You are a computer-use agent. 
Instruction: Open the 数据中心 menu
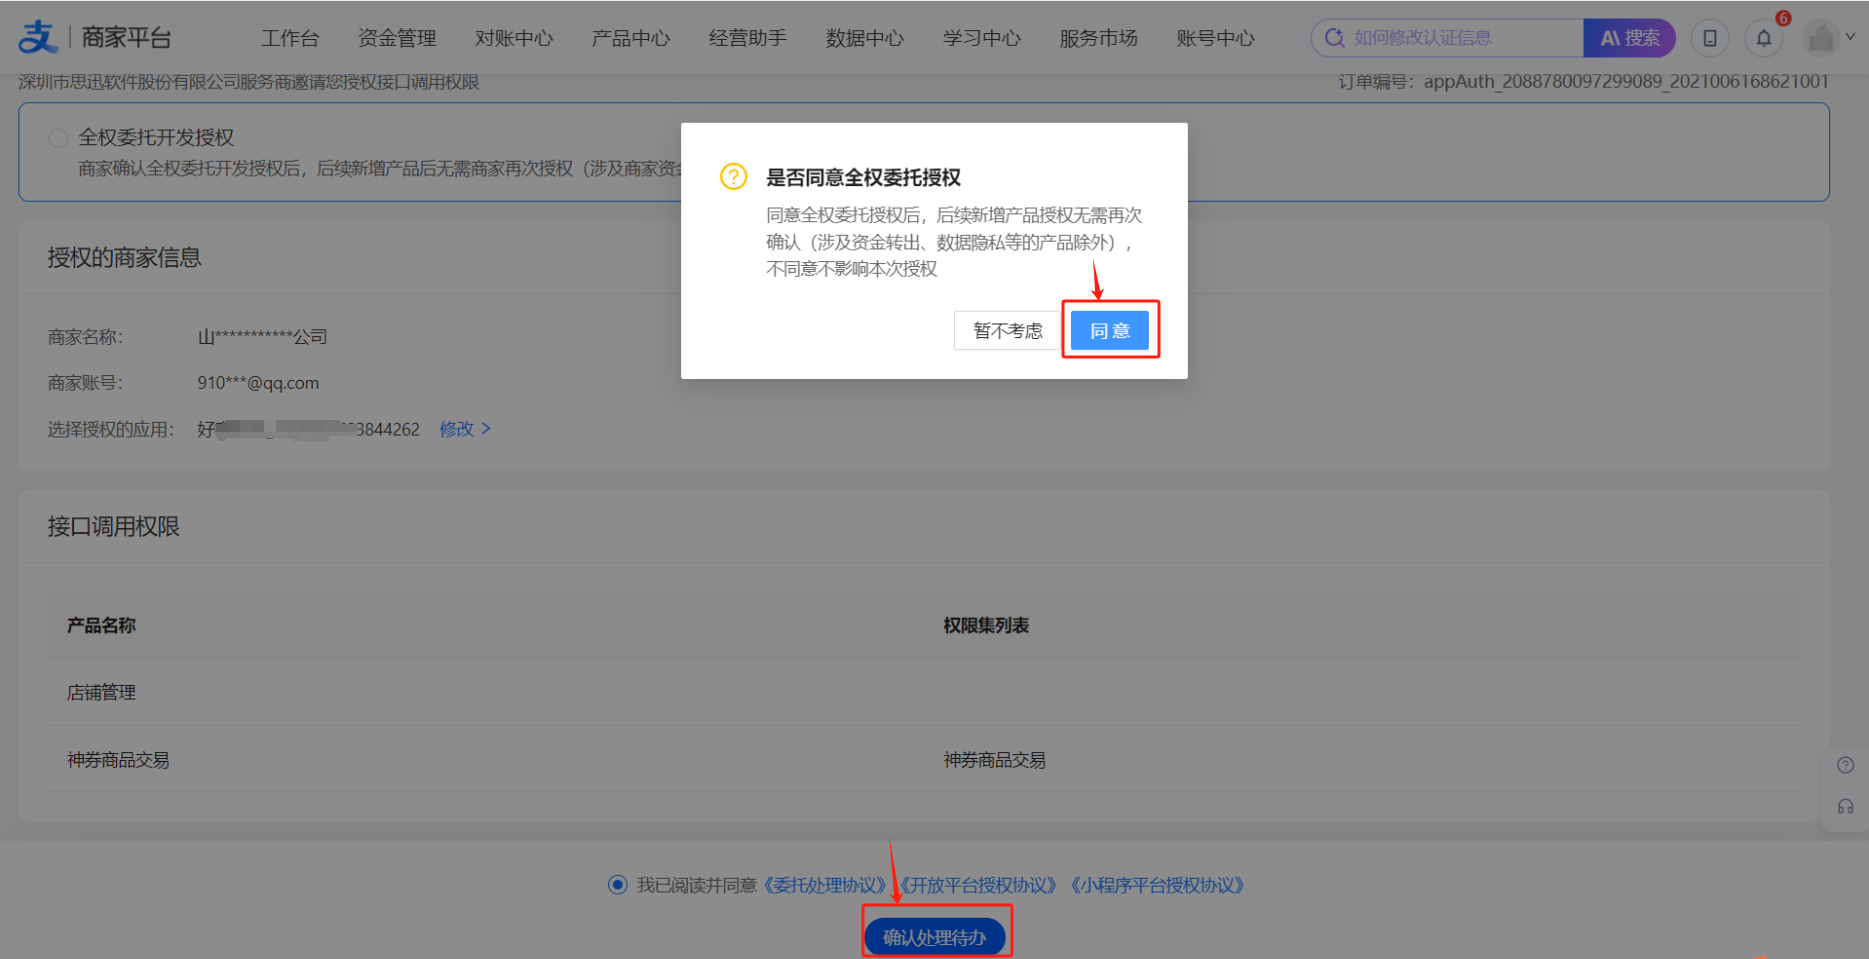(865, 38)
